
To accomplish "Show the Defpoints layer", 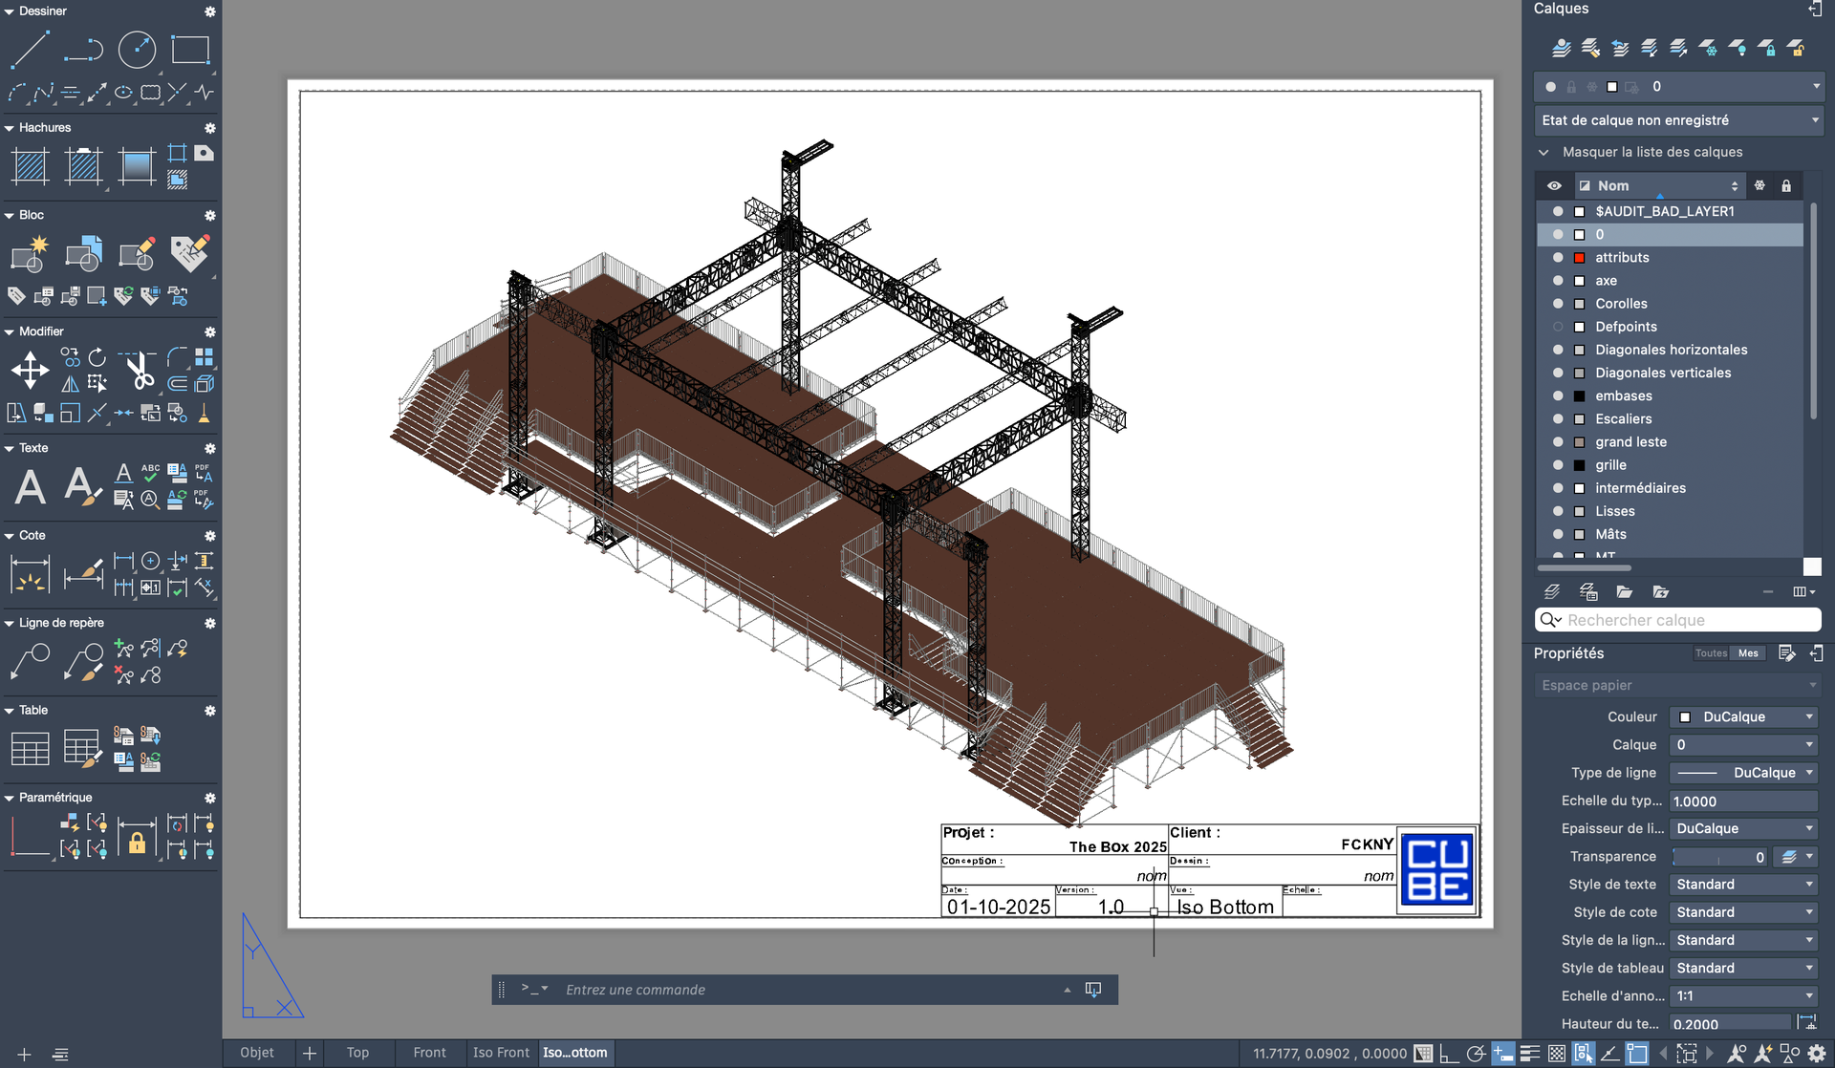I will 1557,327.
